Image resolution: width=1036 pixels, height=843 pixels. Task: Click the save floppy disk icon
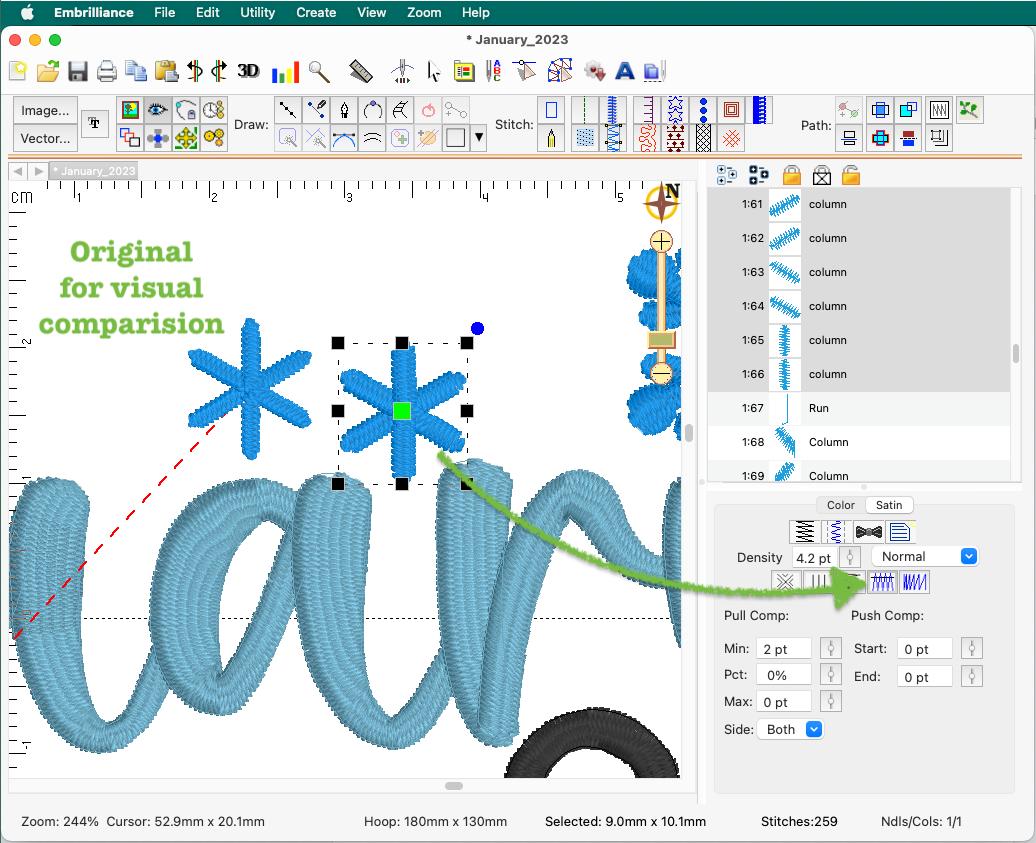[78, 71]
